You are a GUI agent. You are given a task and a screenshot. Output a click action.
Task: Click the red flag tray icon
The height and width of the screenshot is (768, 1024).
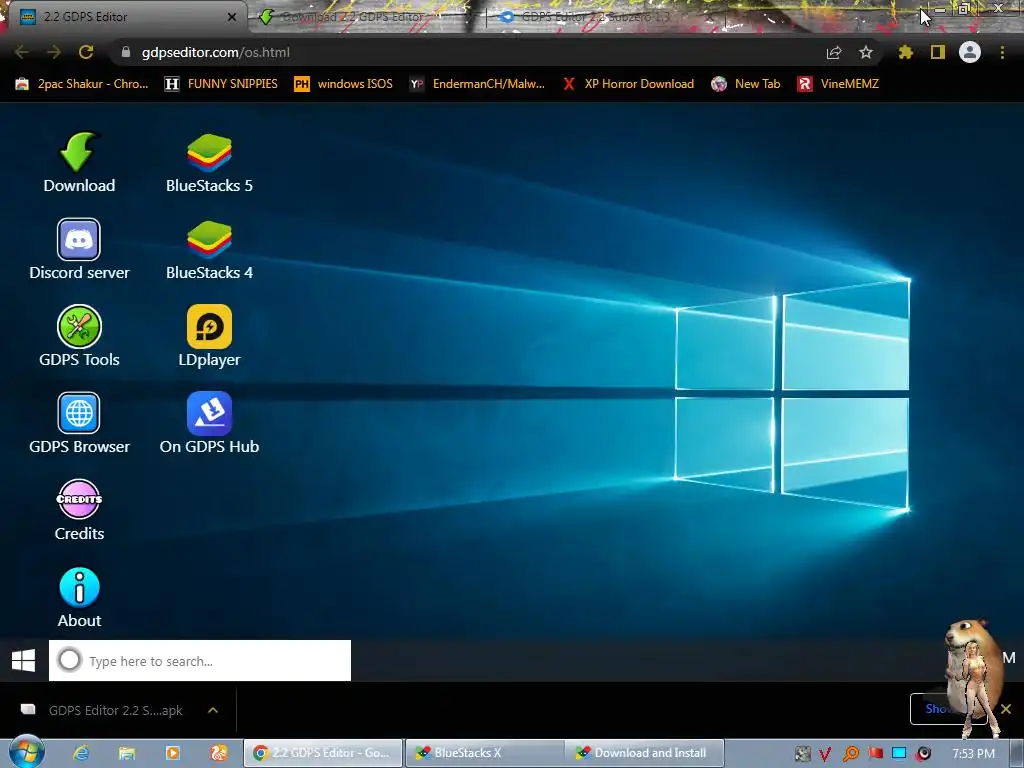tap(876, 754)
